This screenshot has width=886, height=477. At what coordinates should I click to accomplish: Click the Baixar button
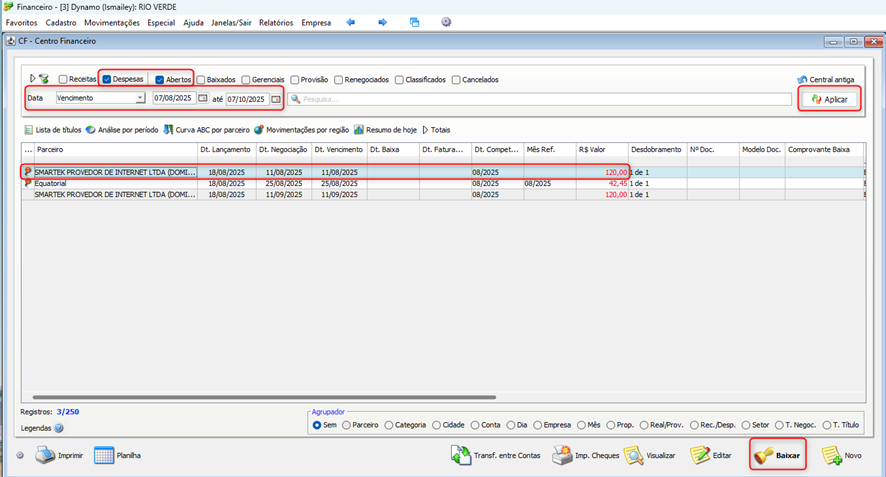click(x=778, y=456)
